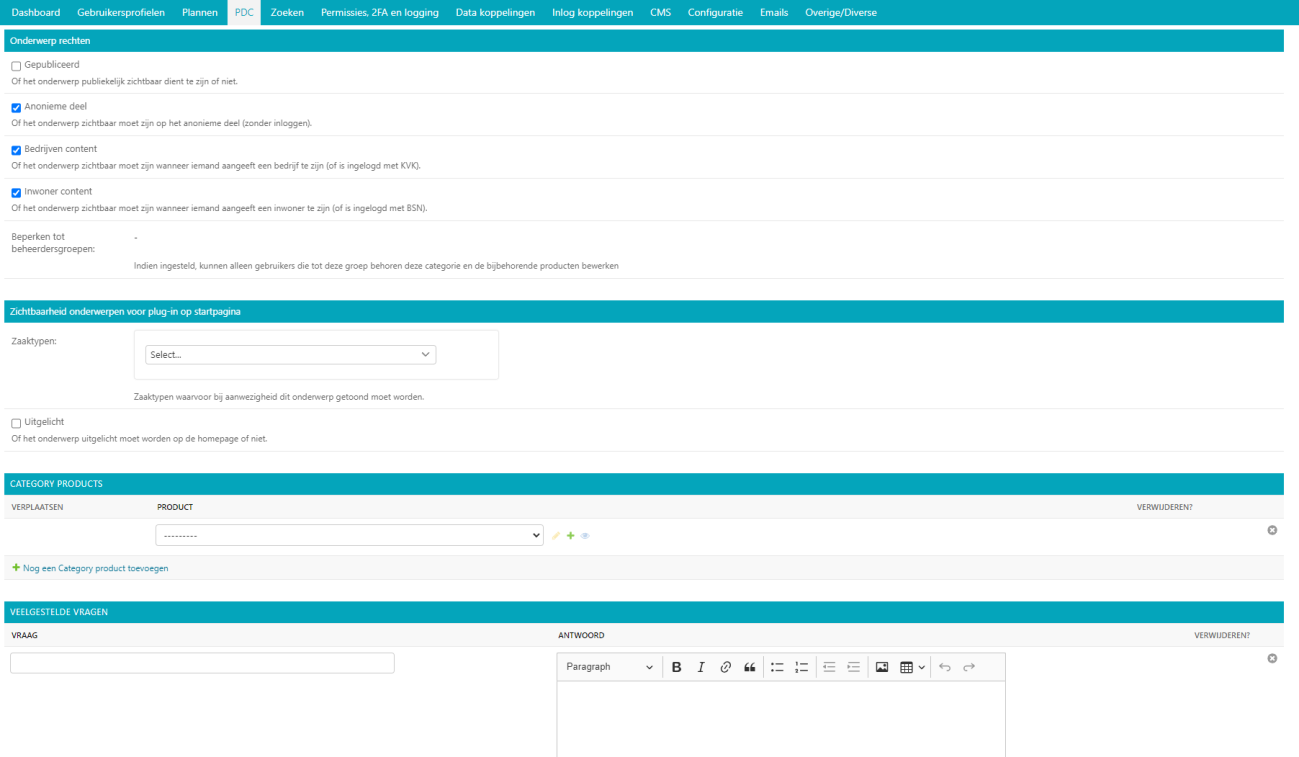
Task: Add new product with green plus icon
Action: tap(571, 536)
